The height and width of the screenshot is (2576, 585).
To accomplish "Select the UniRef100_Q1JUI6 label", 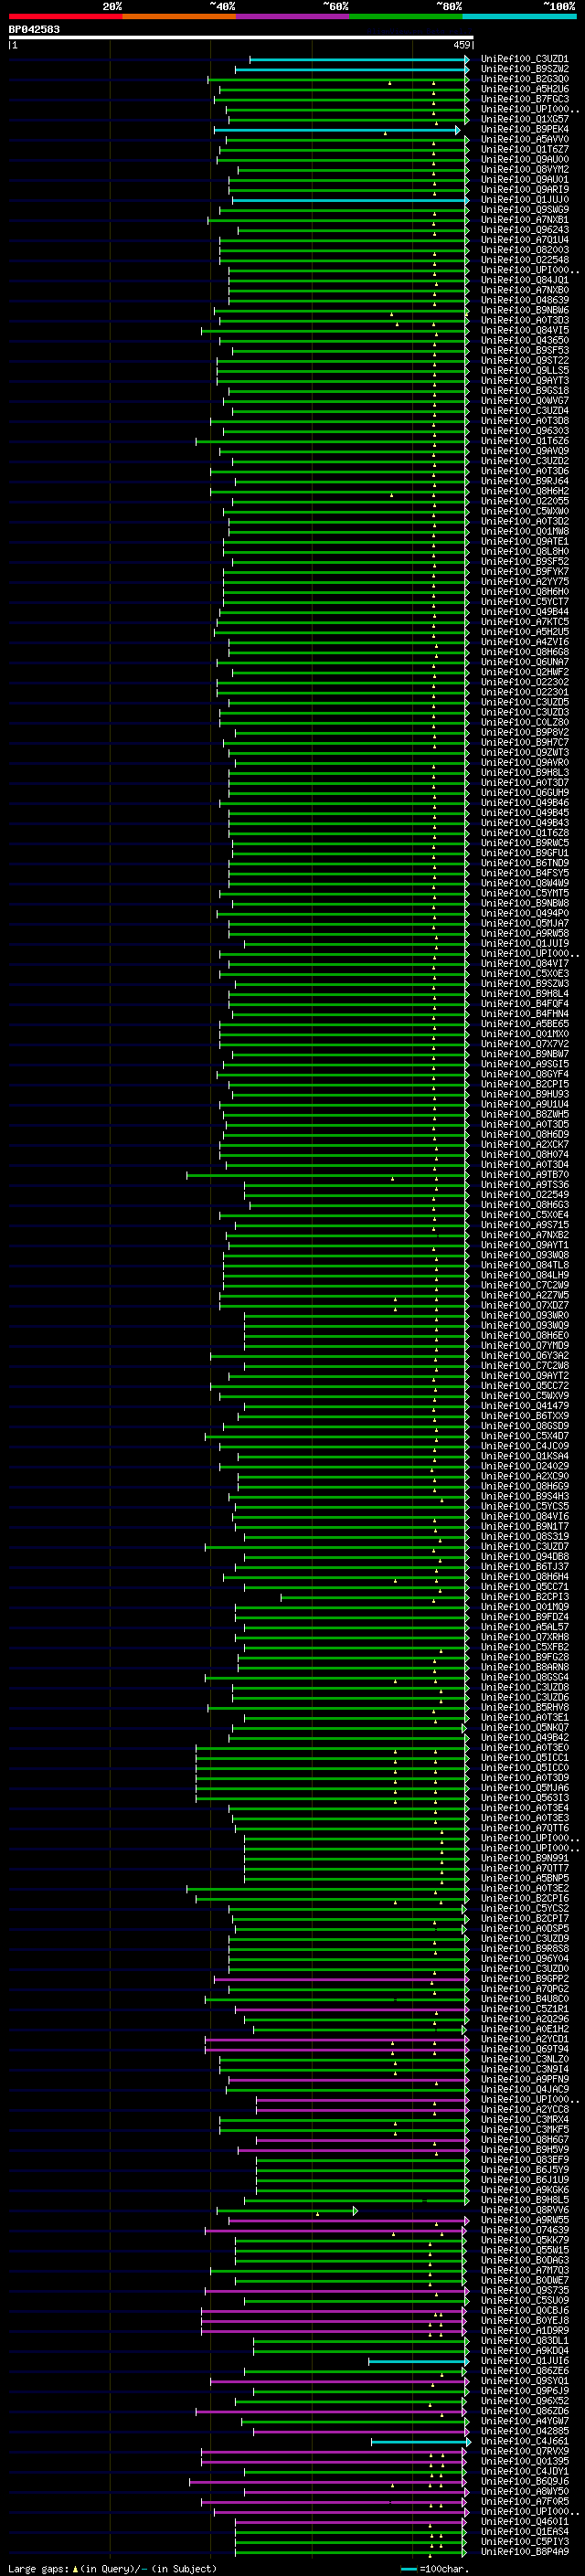I will (525, 2361).
